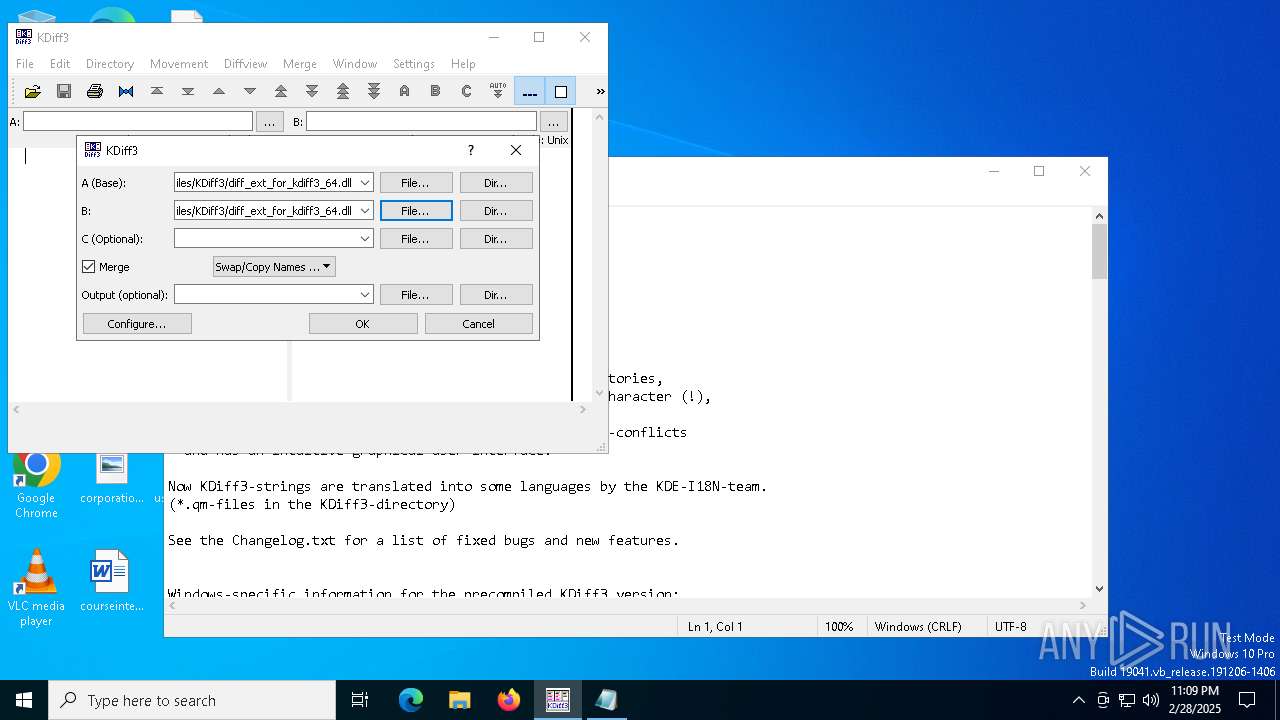
Task: Open the Swap/Copy Names menu button
Action: click(274, 267)
